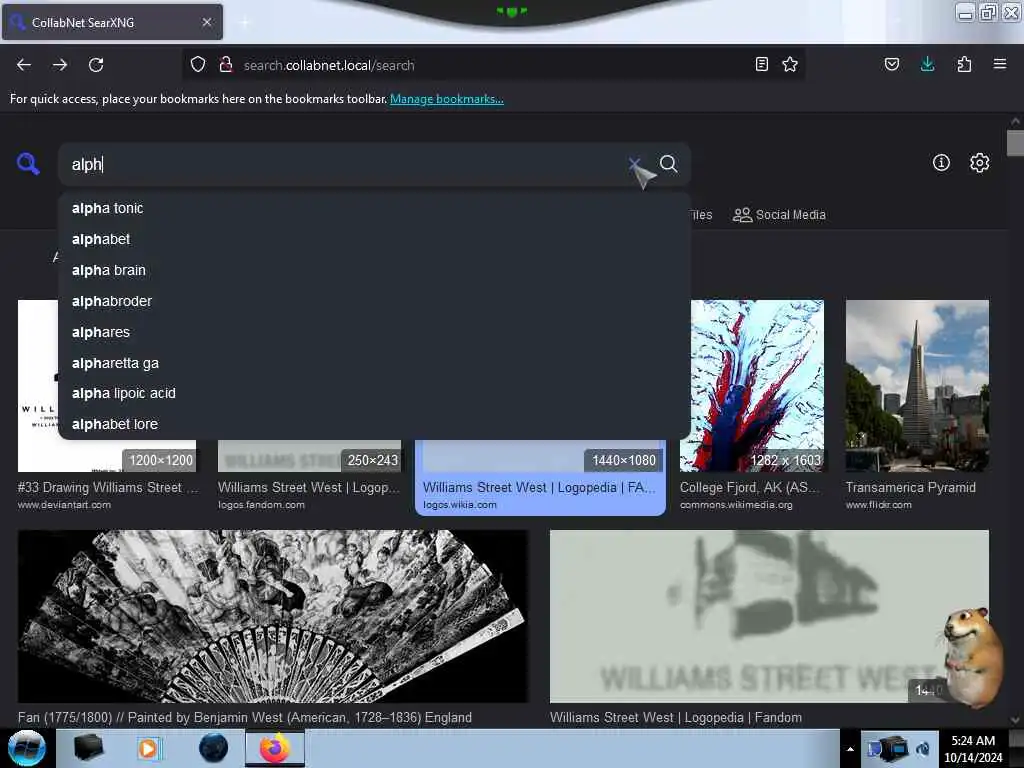Reload the current page
The width and height of the screenshot is (1024, 768).
pyautogui.click(x=96, y=65)
